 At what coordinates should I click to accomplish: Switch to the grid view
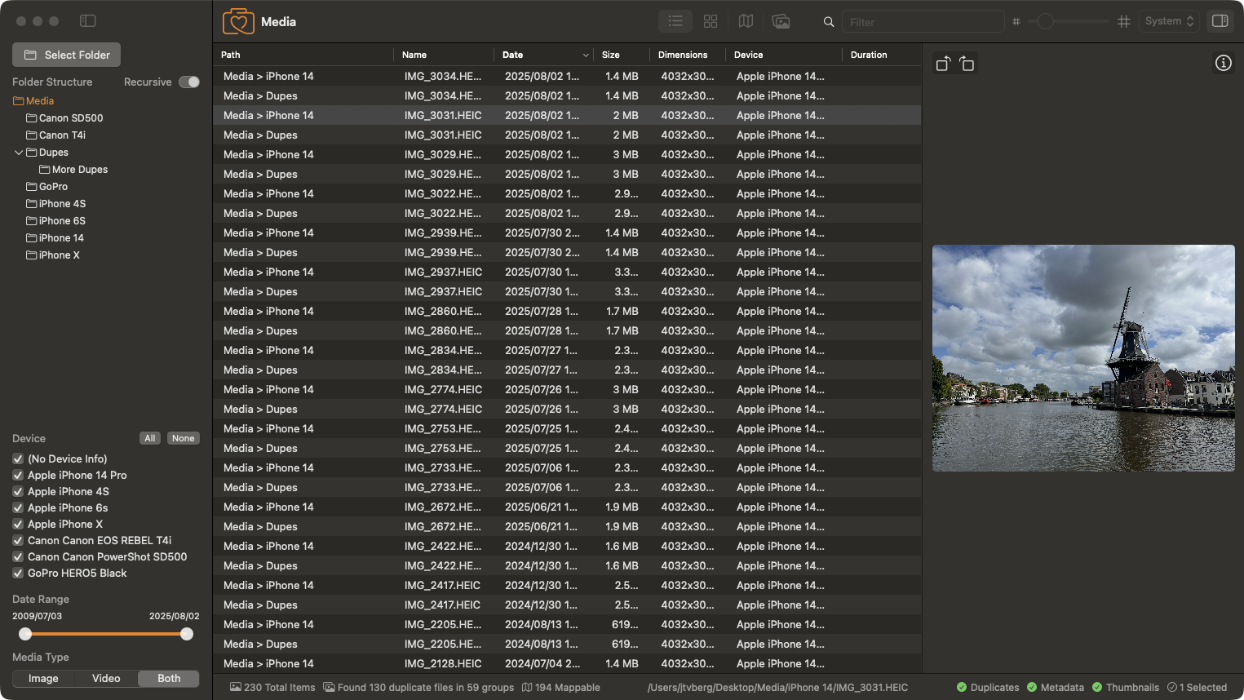[x=710, y=20]
